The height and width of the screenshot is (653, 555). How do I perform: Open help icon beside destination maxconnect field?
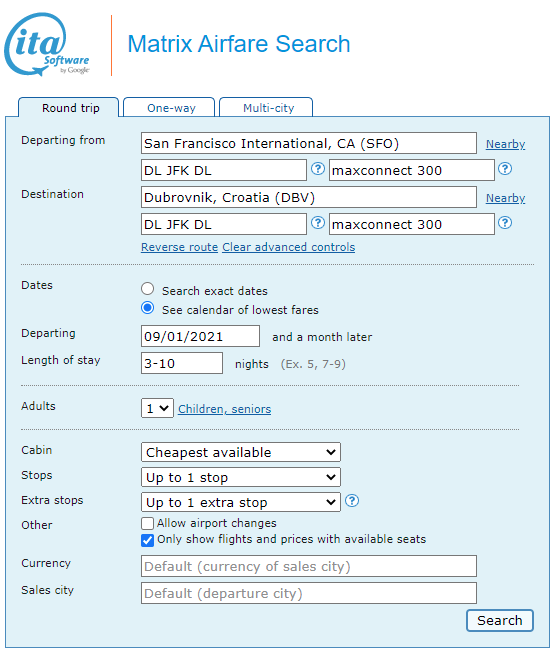point(505,223)
